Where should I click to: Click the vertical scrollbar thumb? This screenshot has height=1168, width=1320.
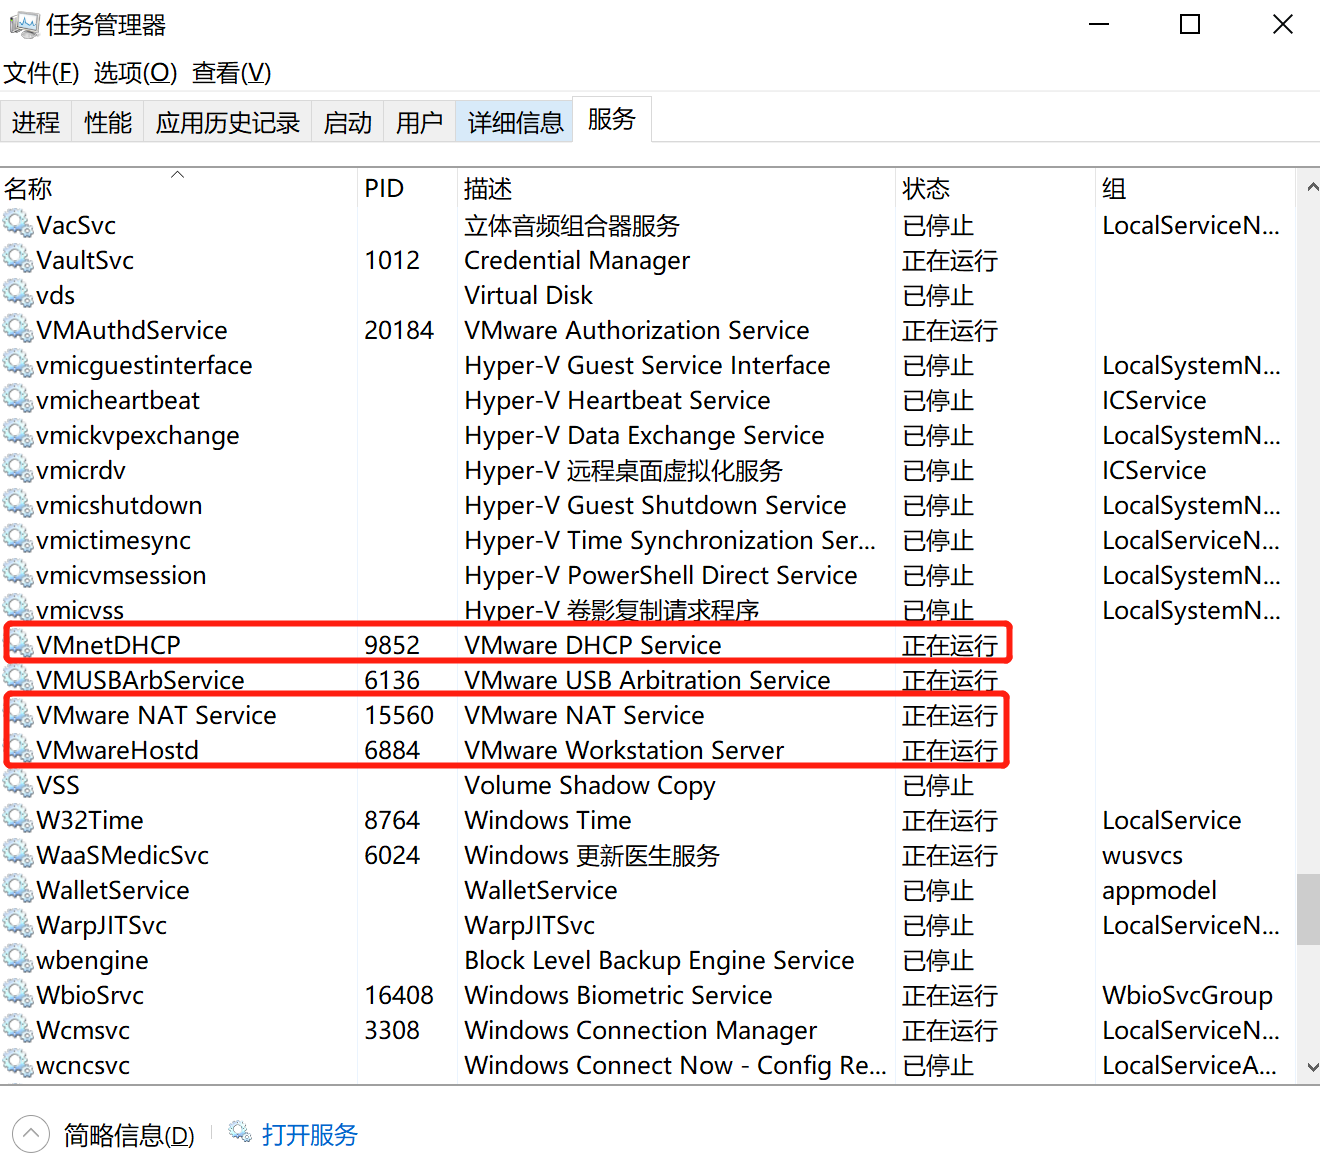coord(1309,910)
